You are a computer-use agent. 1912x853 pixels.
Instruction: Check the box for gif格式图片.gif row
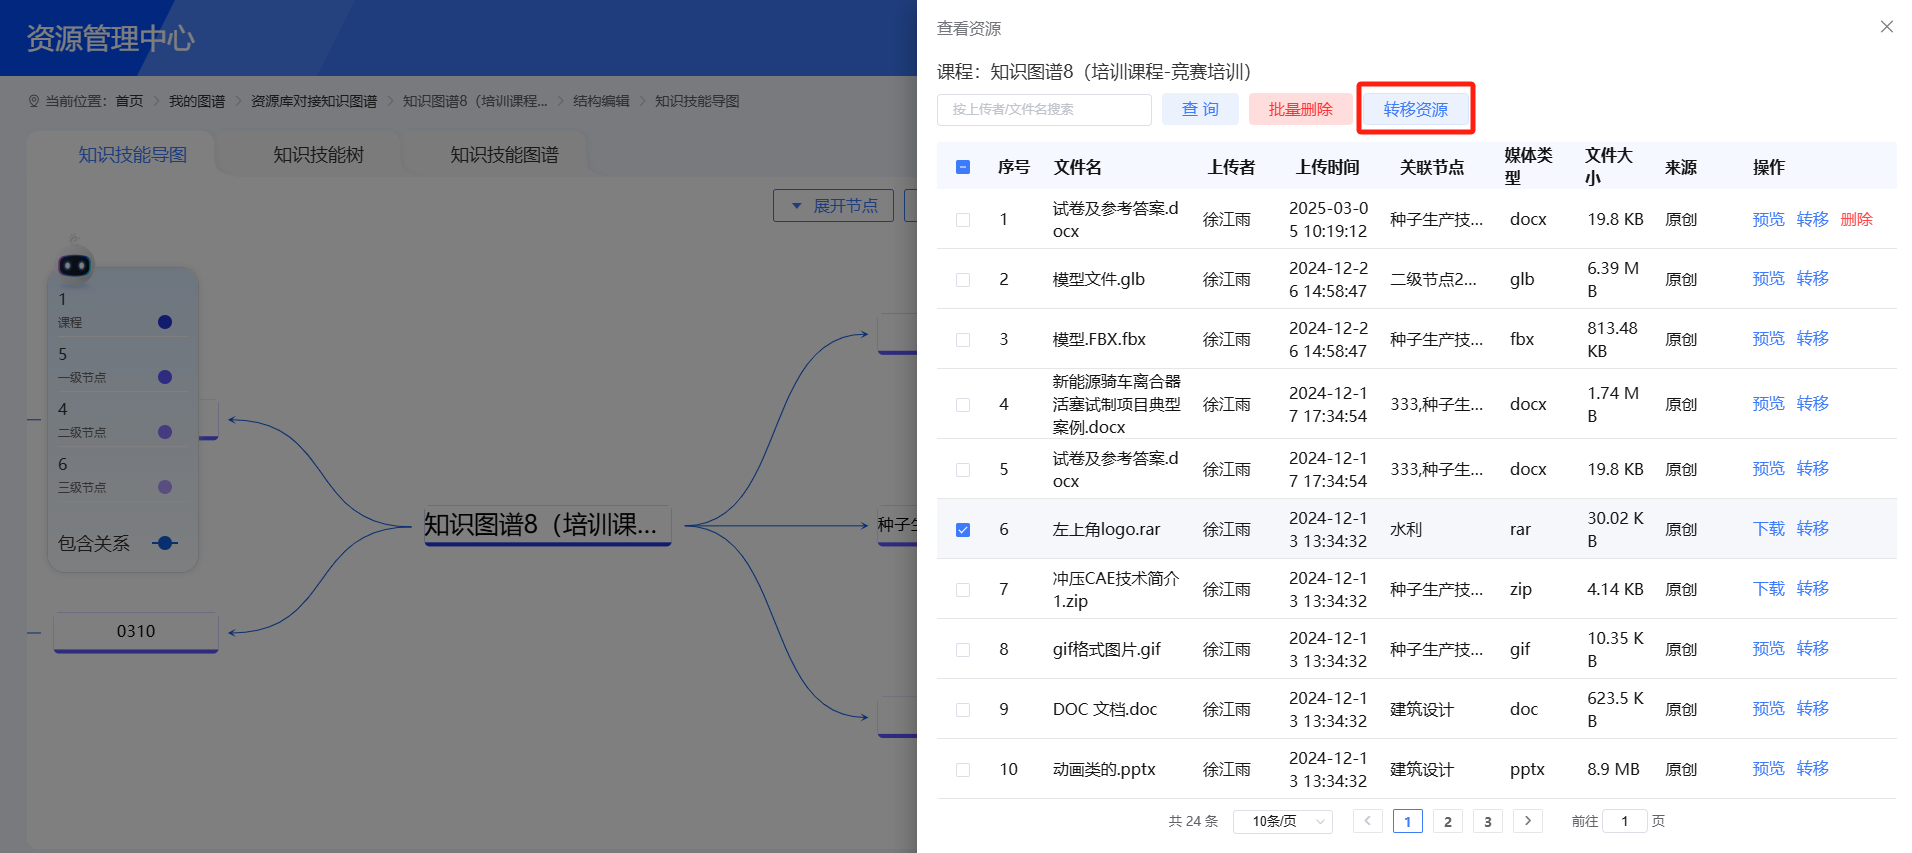pyautogui.click(x=963, y=650)
